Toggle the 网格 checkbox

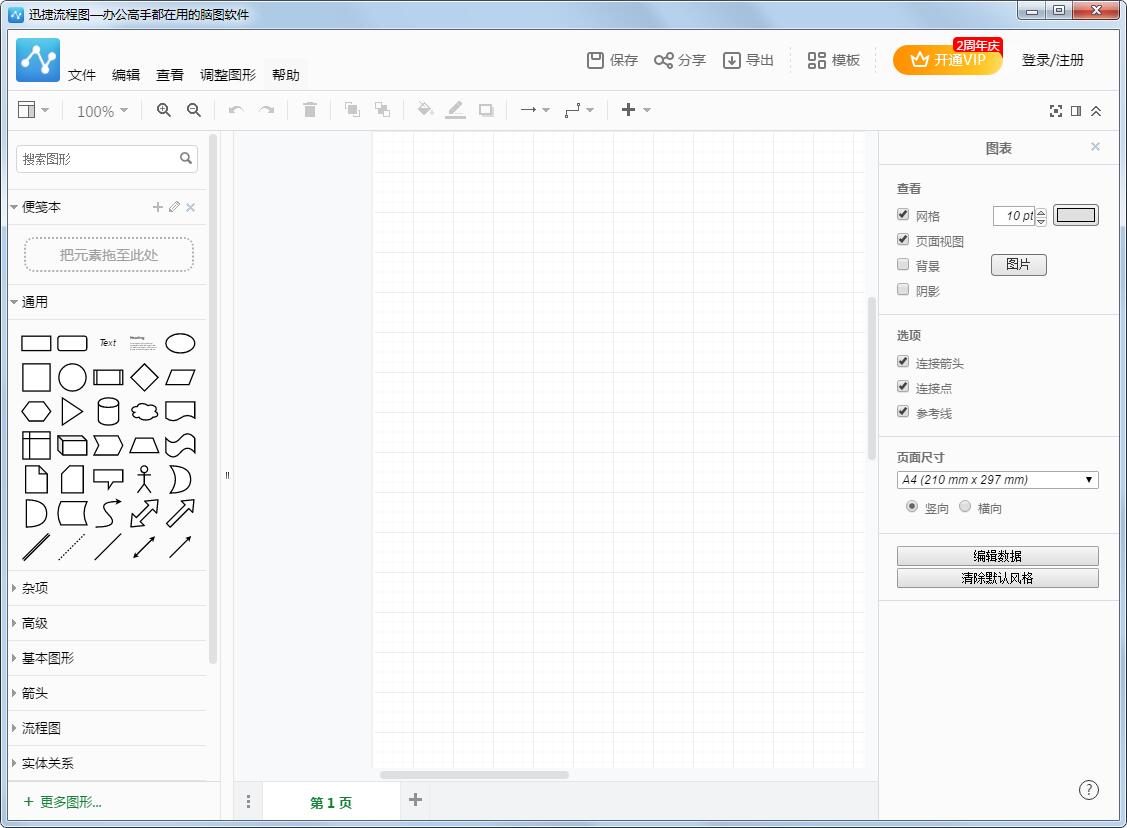[x=903, y=214]
